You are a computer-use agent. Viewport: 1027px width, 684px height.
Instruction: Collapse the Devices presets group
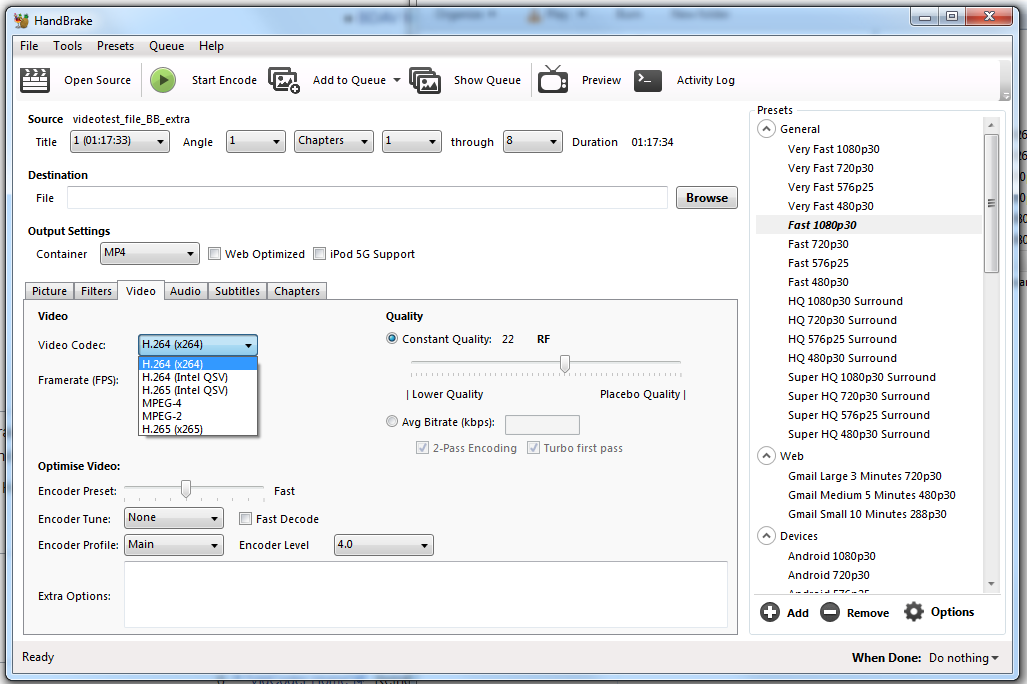pyautogui.click(x=766, y=535)
